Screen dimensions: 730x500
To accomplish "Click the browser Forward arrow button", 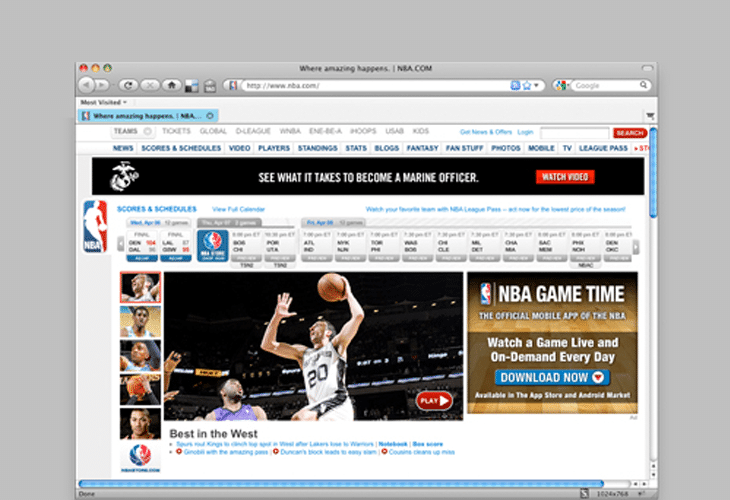I will pos(102,85).
